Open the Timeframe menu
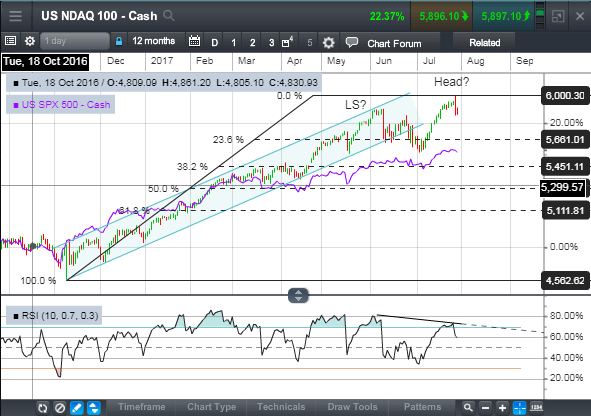 (x=141, y=407)
